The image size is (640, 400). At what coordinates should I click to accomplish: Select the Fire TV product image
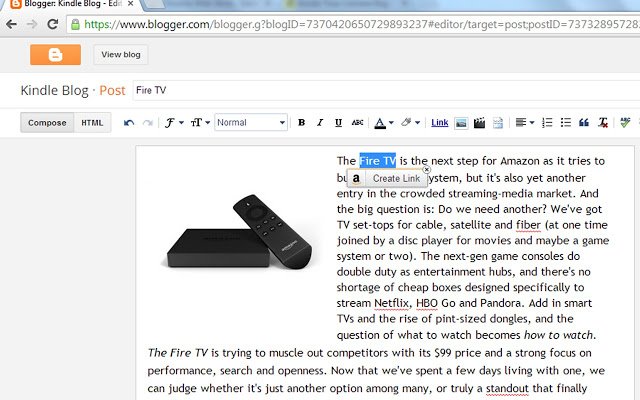coord(239,232)
